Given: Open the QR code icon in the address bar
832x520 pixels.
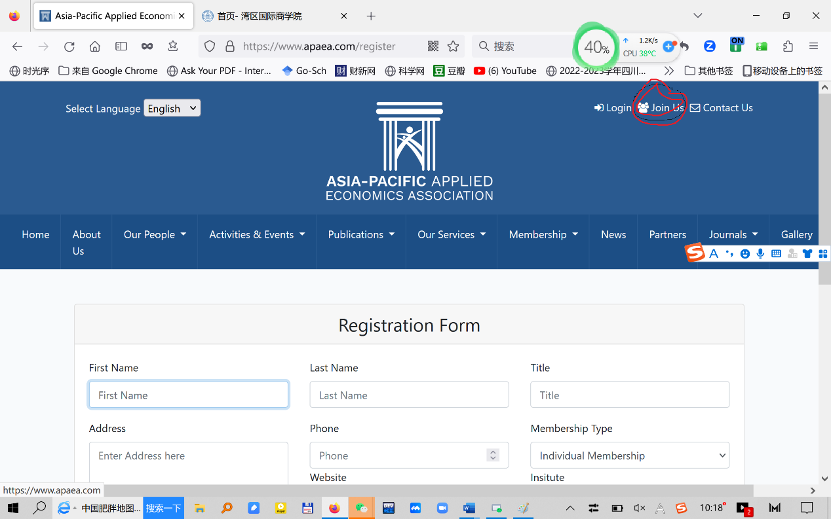Looking at the screenshot, I should point(433,46).
